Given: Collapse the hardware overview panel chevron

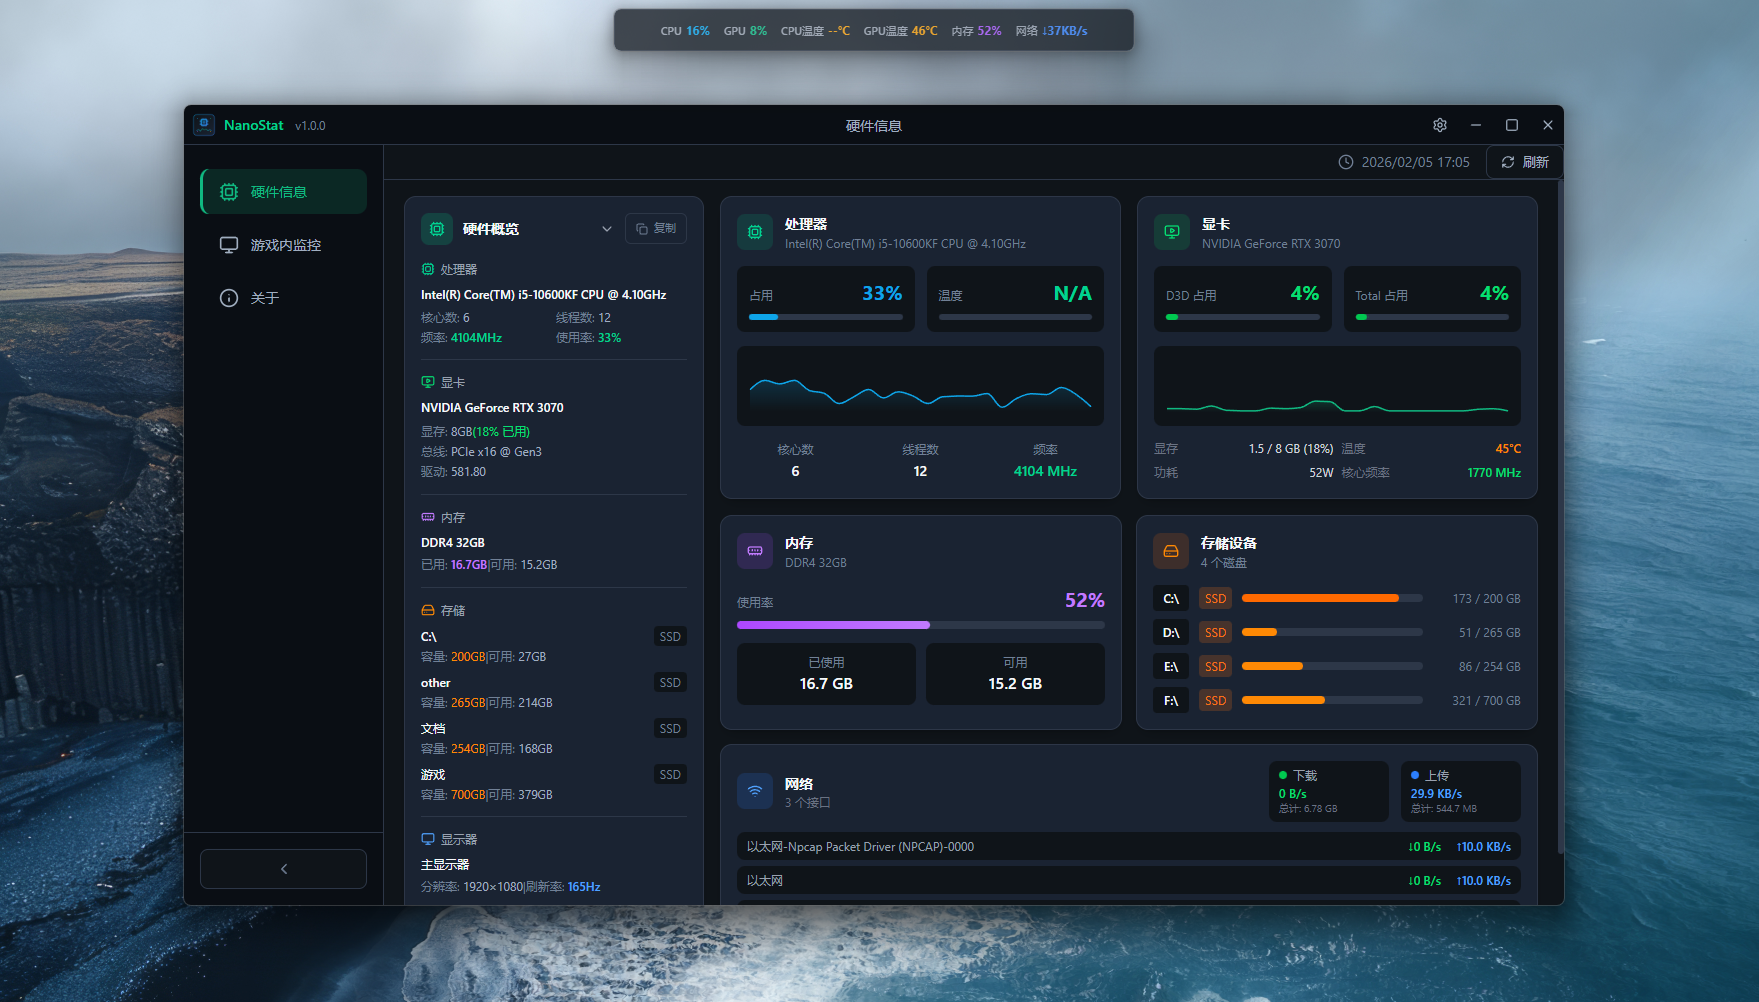Looking at the screenshot, I should 606,229.
